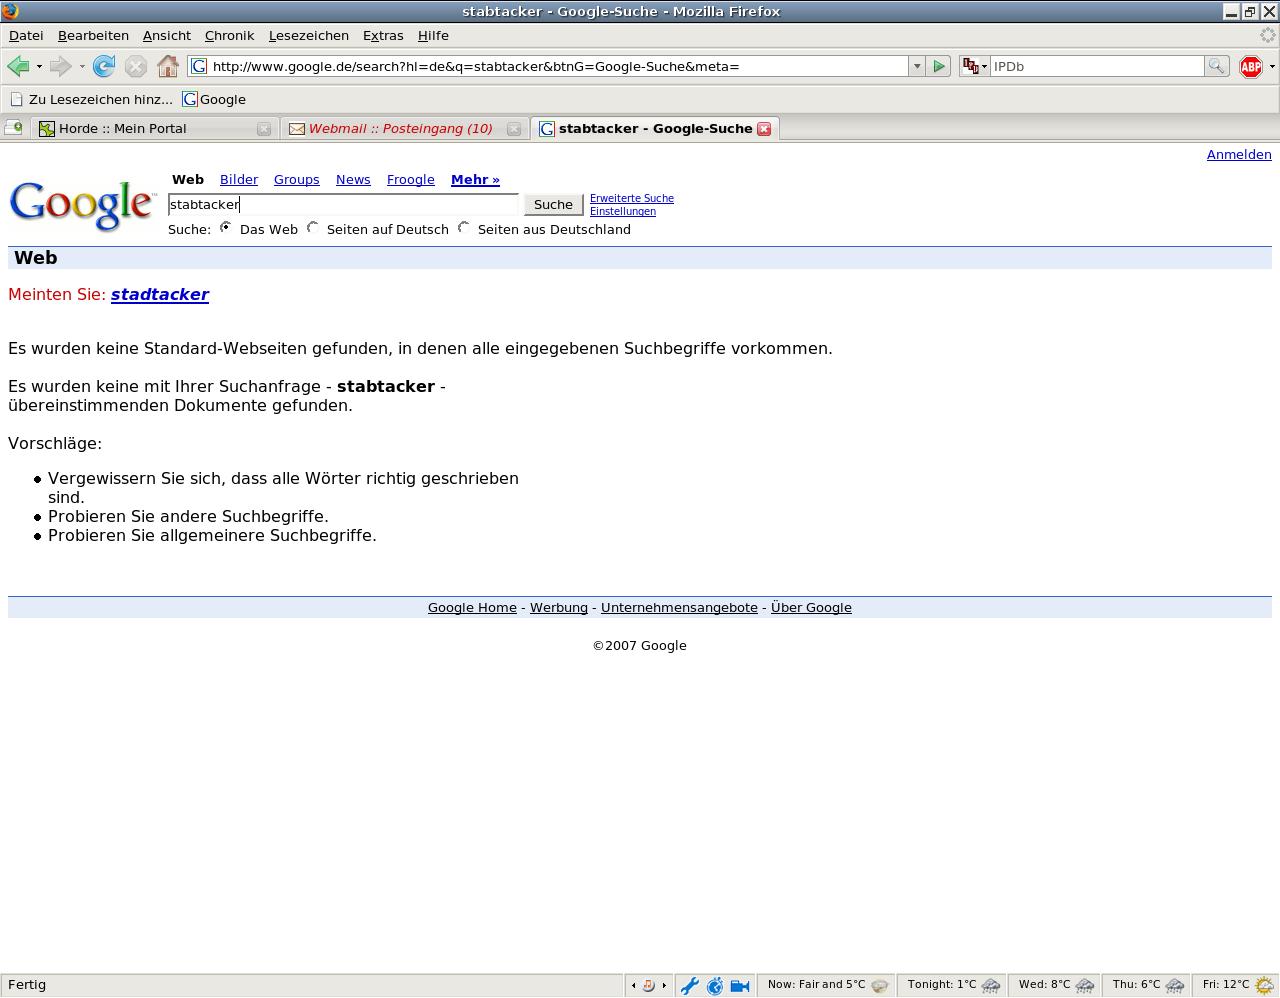This screenshot has height=998, width=1280.
Task: Select 'Seiten auf Deutsch' radio option
Action: click(313, 228)
